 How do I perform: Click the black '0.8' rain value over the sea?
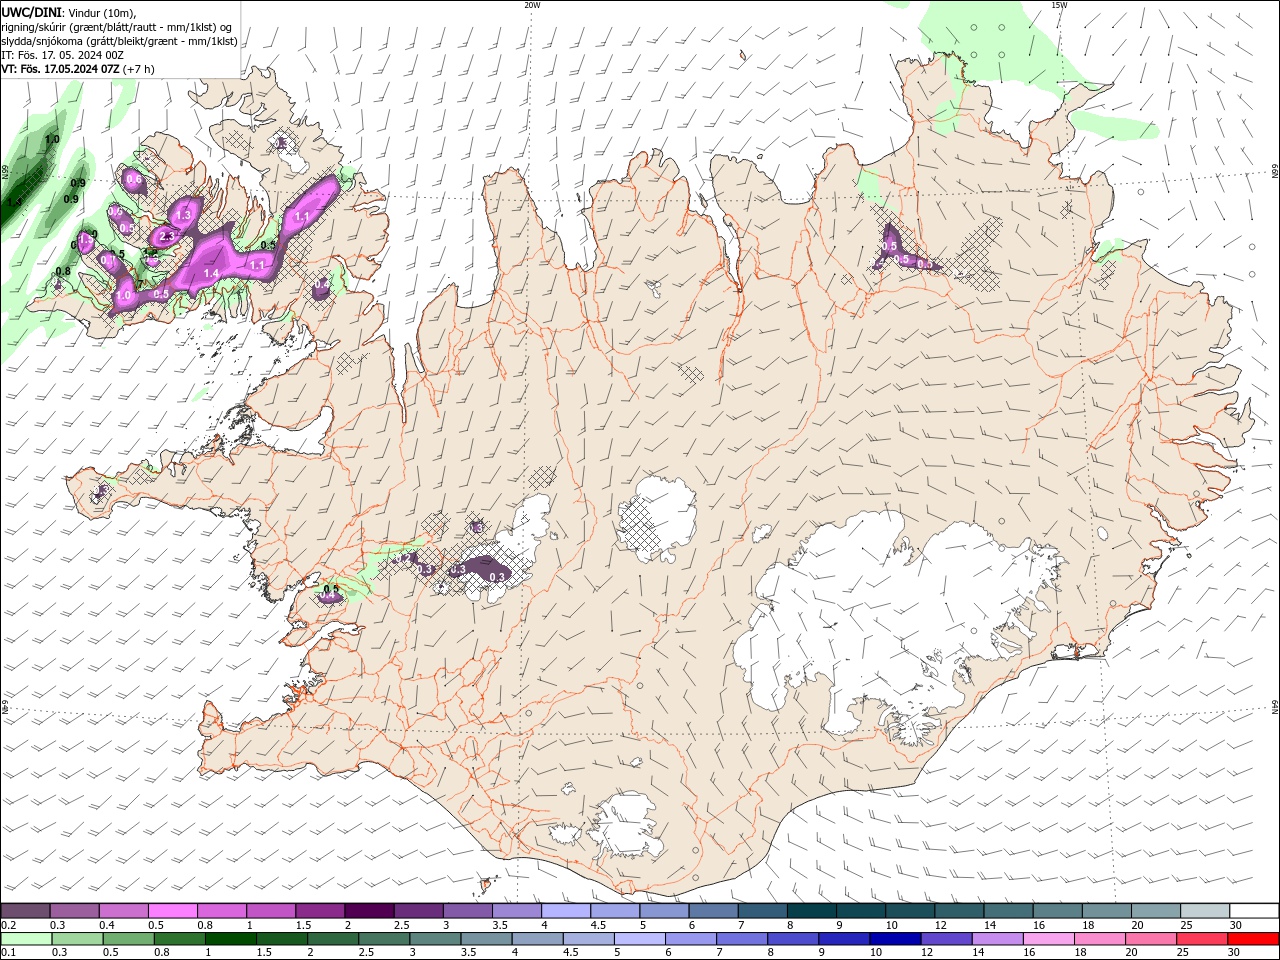pyautogui.click(x=63, y=272)
